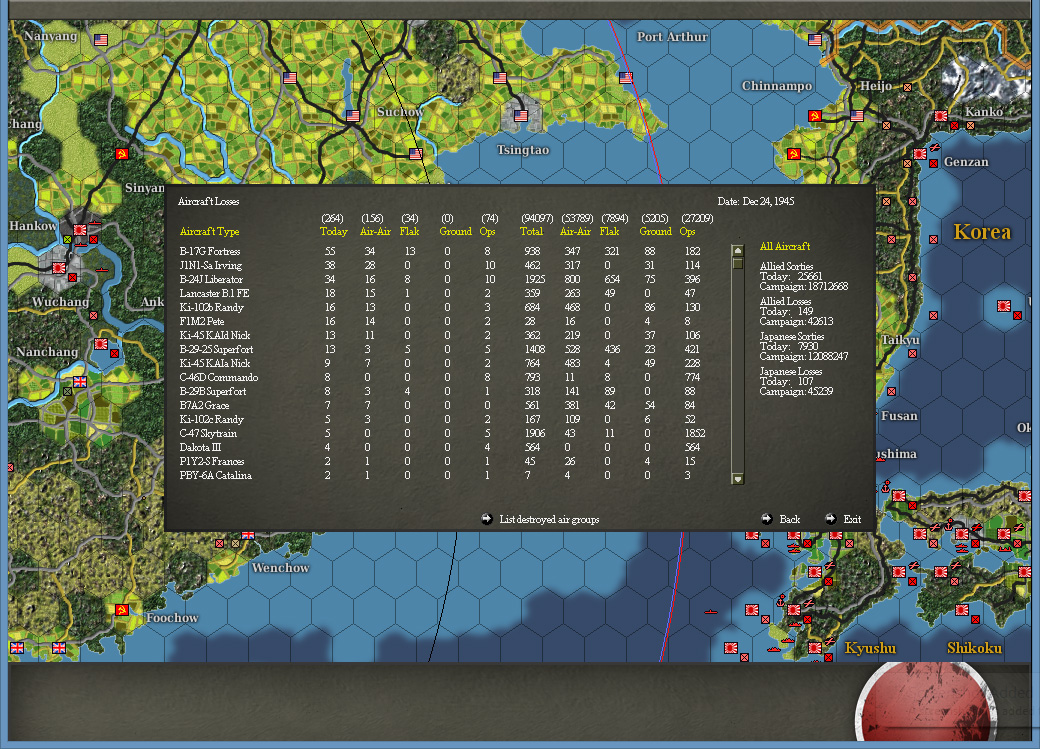This screenshot has width=1040, height=749.
Task: Click the Japanese rising sun unit beside Genzan
Action: point(920,154)
